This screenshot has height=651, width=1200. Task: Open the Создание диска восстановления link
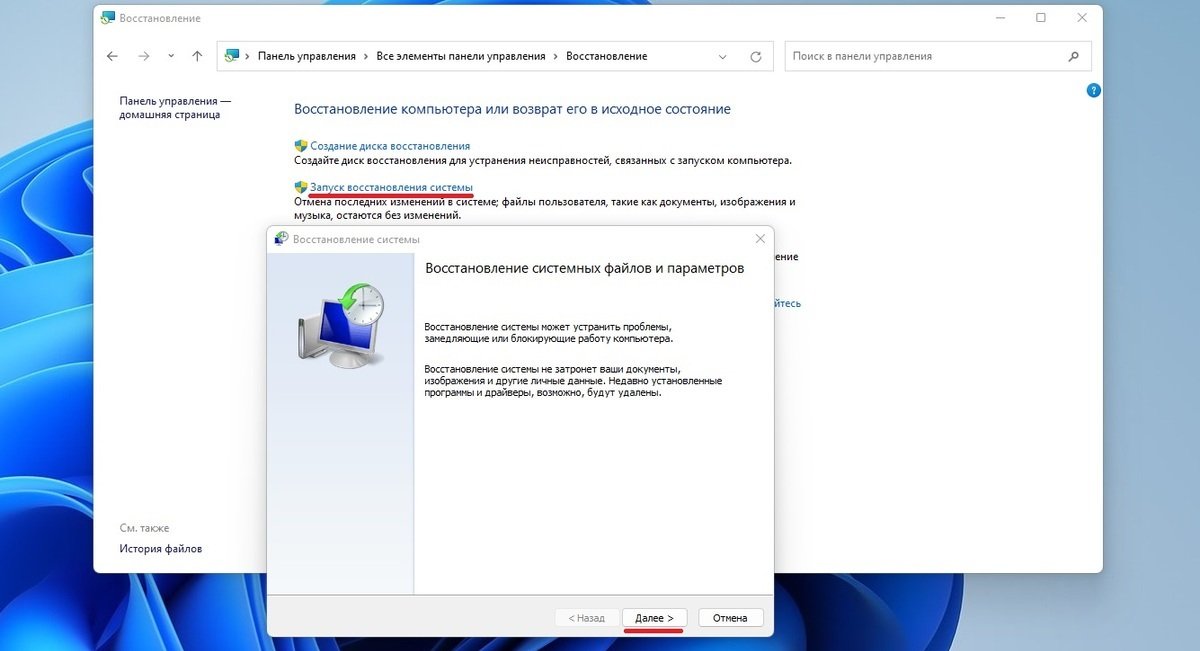click(x=390, y=146)
